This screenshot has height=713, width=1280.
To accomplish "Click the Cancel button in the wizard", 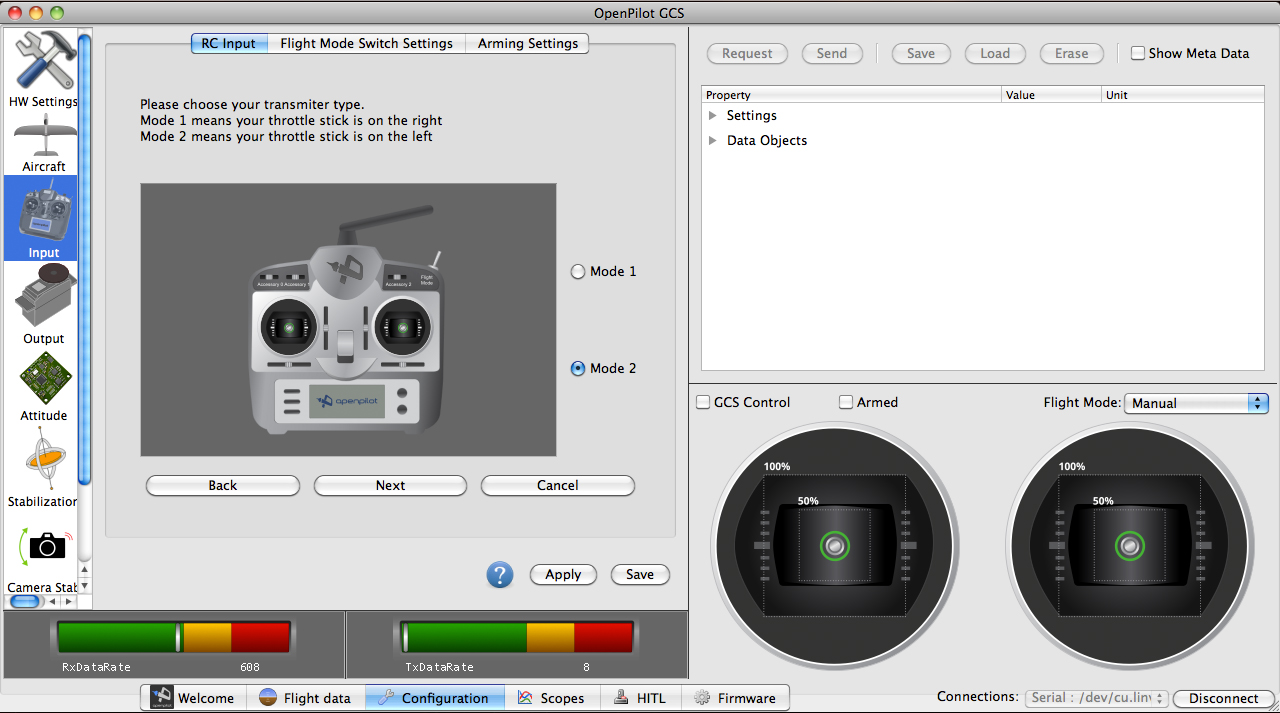I will click(x=558, y=485).
